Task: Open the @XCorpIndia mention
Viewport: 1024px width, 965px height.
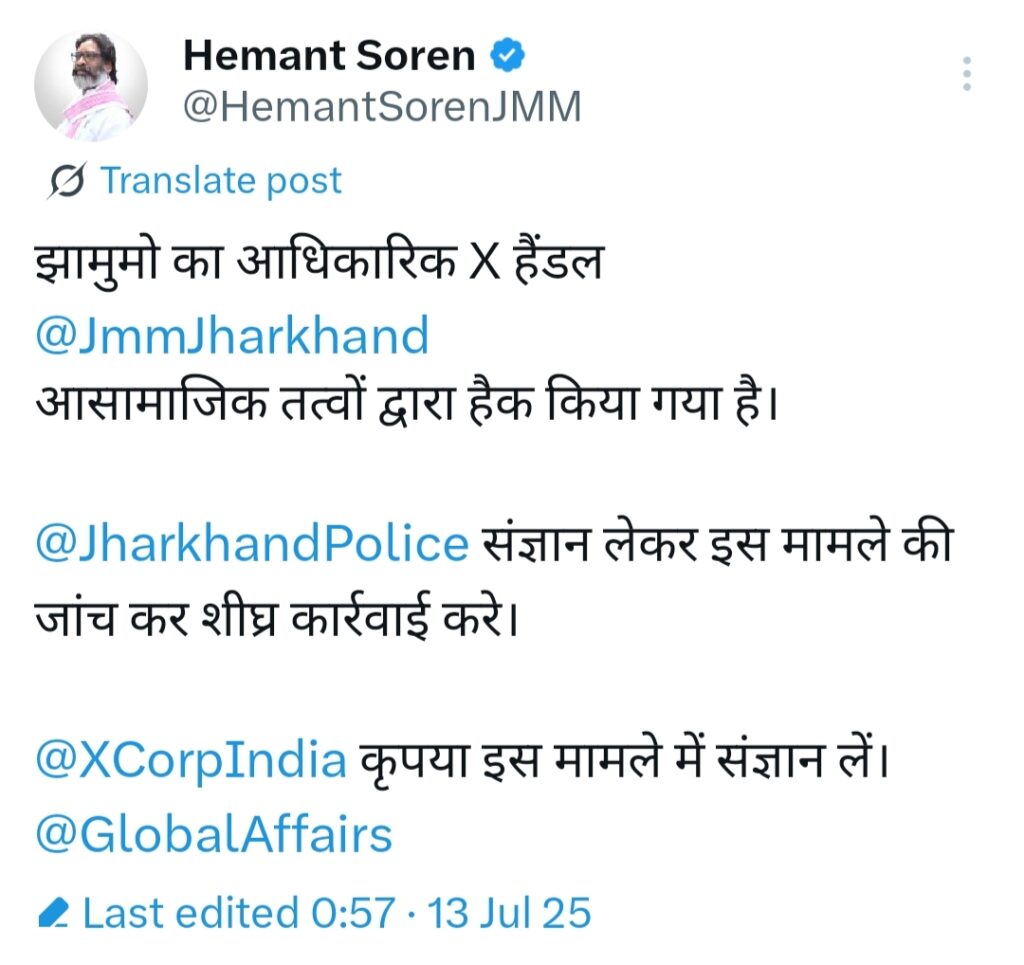Action: point(191,759)
